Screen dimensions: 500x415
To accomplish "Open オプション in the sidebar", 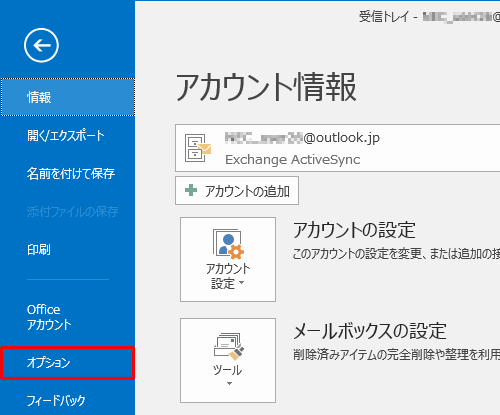I will [x=68, y=363].
